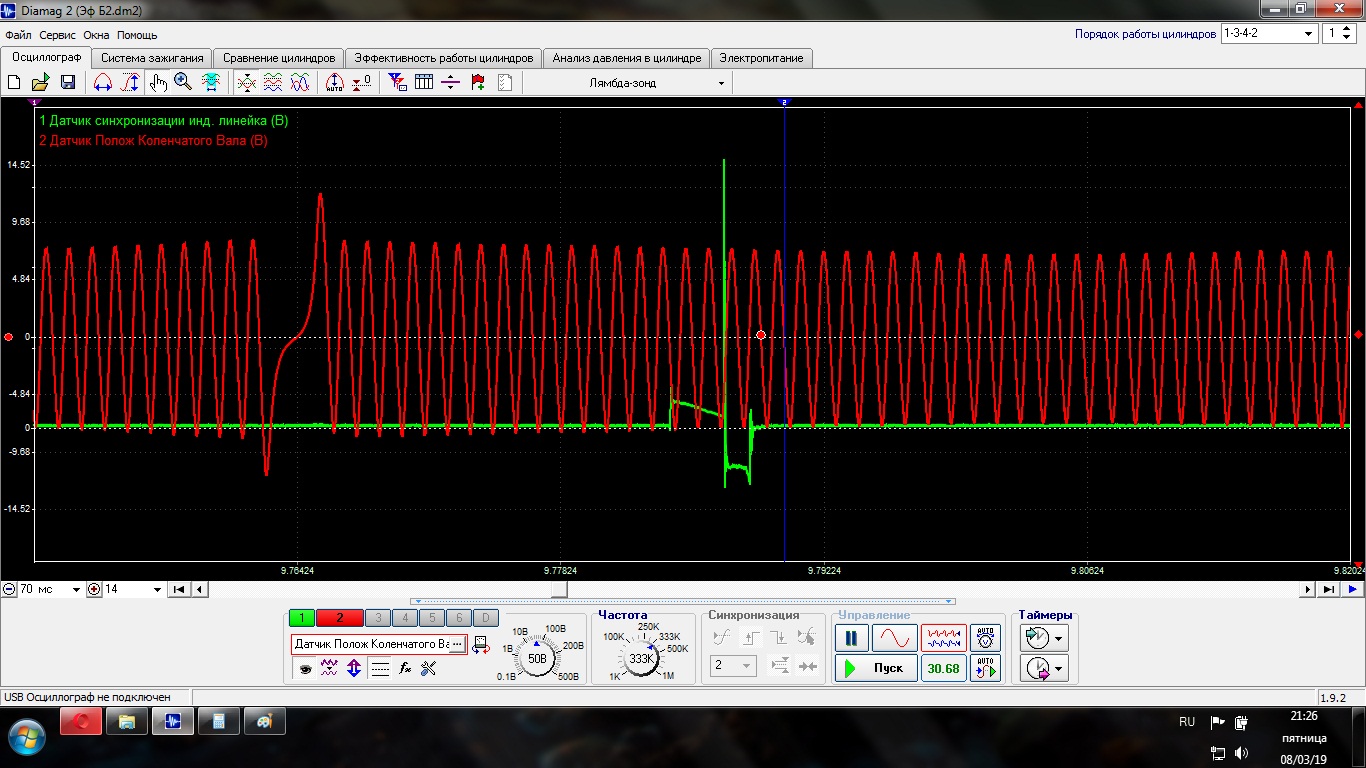The width and height of the screenshot is (1366, 768).
Task: Toggle channel visibility eye icon
Action: click(x=305, y=669)
